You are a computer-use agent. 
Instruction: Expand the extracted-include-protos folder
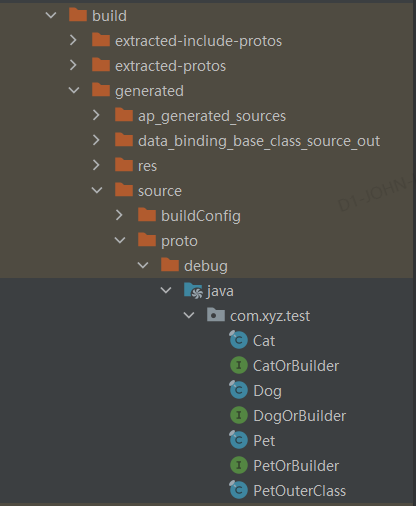(x=73, y=40)
